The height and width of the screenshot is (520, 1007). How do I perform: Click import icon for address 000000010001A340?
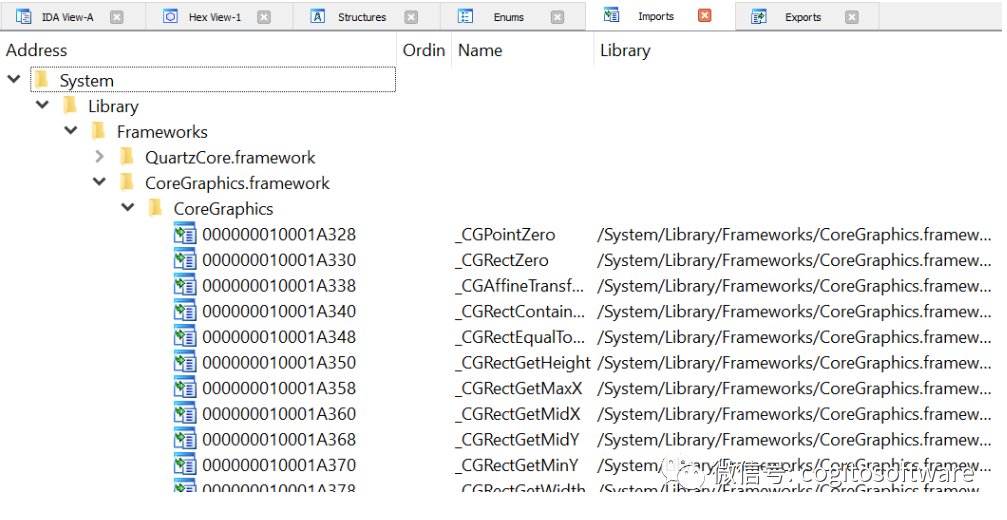185,311
